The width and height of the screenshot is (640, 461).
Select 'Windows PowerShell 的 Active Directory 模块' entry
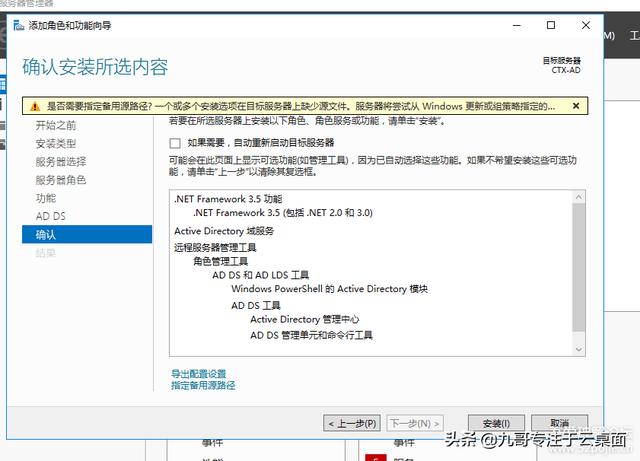tap(329, 289)
